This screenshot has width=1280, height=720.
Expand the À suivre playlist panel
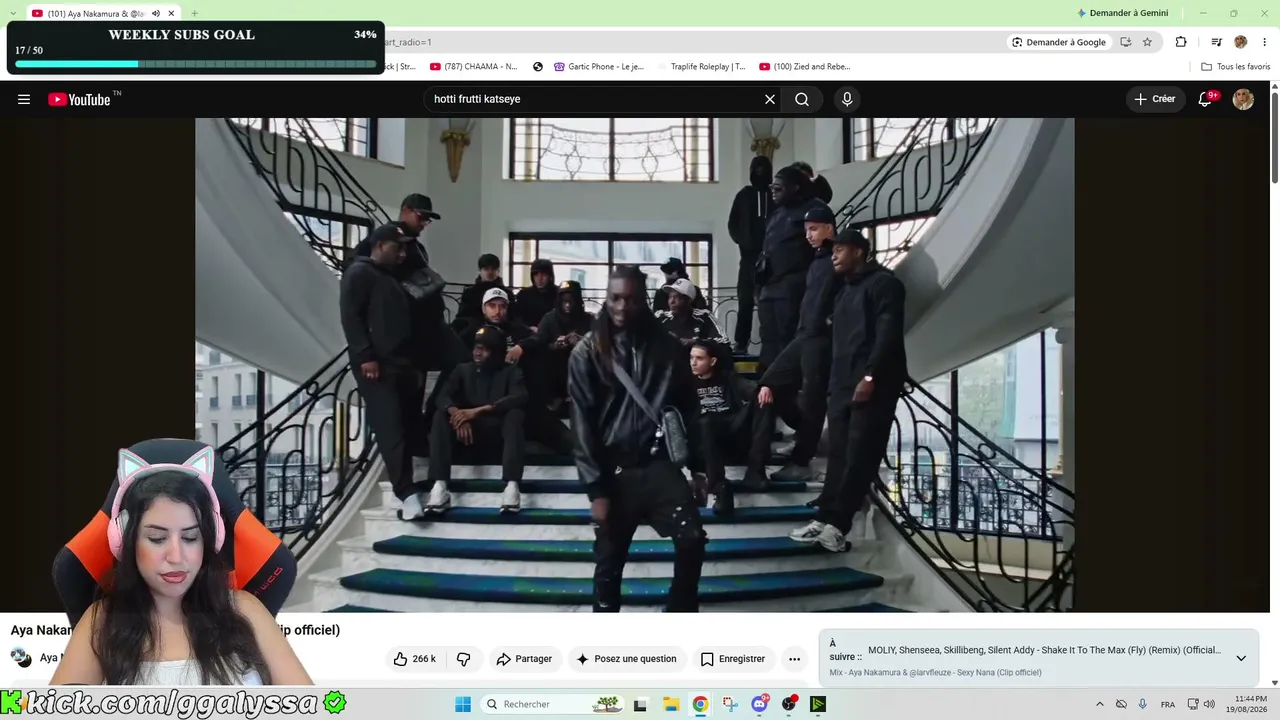tap(1241, 658)
